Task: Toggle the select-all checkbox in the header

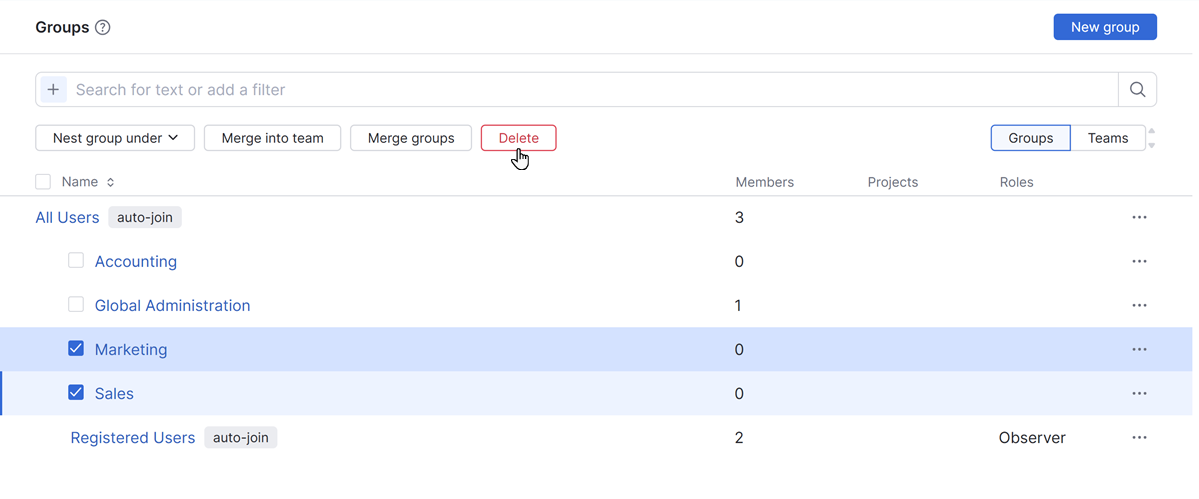Action: point(43,182)
